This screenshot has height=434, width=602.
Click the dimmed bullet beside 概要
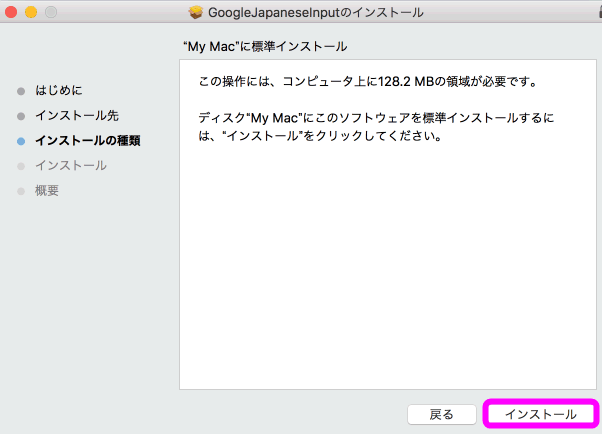(x=21, y=191)
